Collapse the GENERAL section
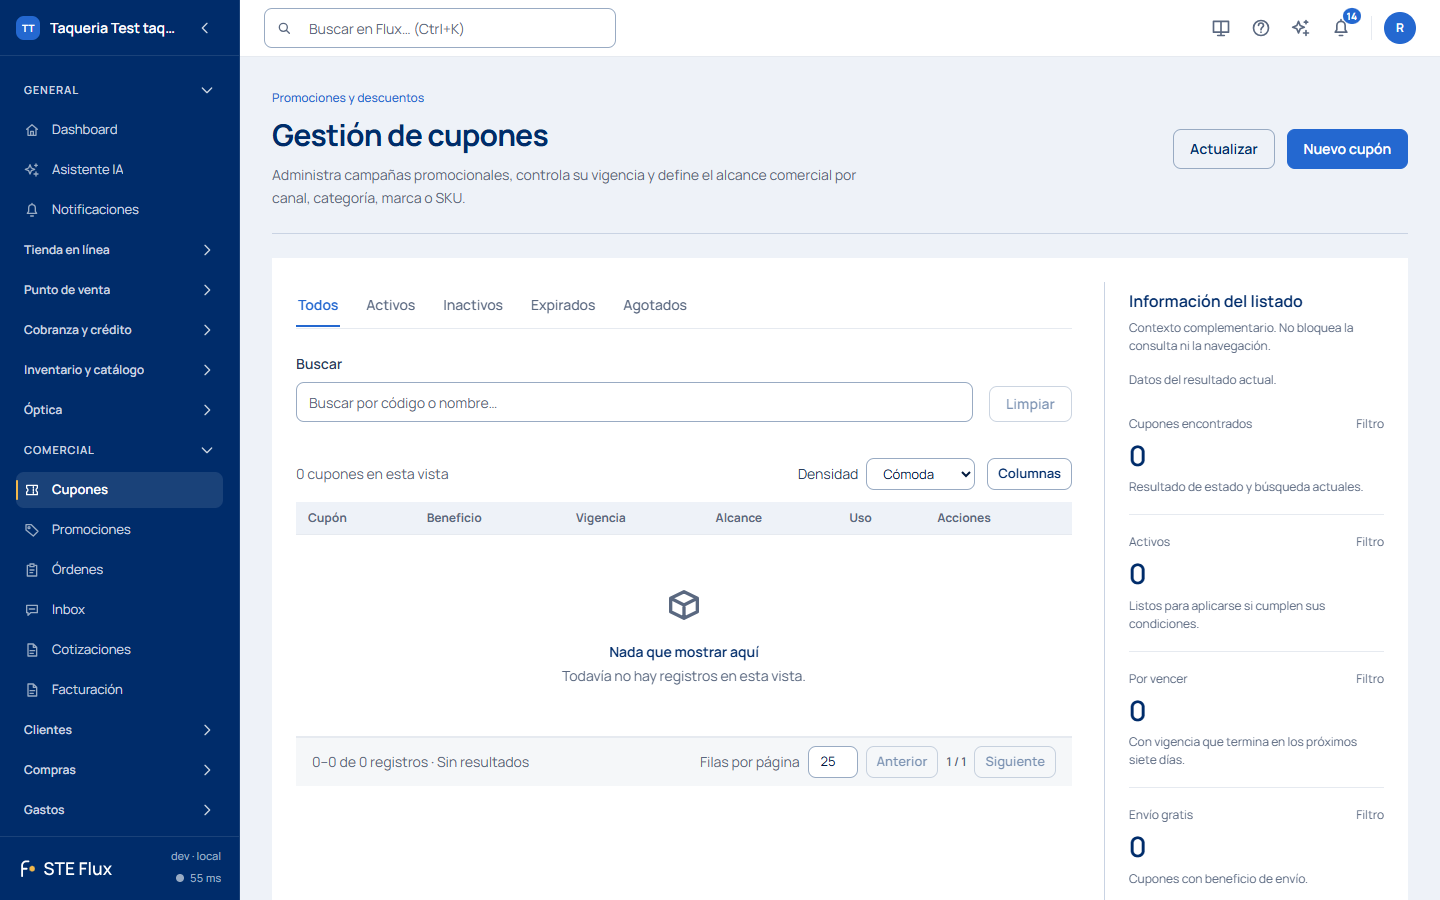 click(119, 90)
